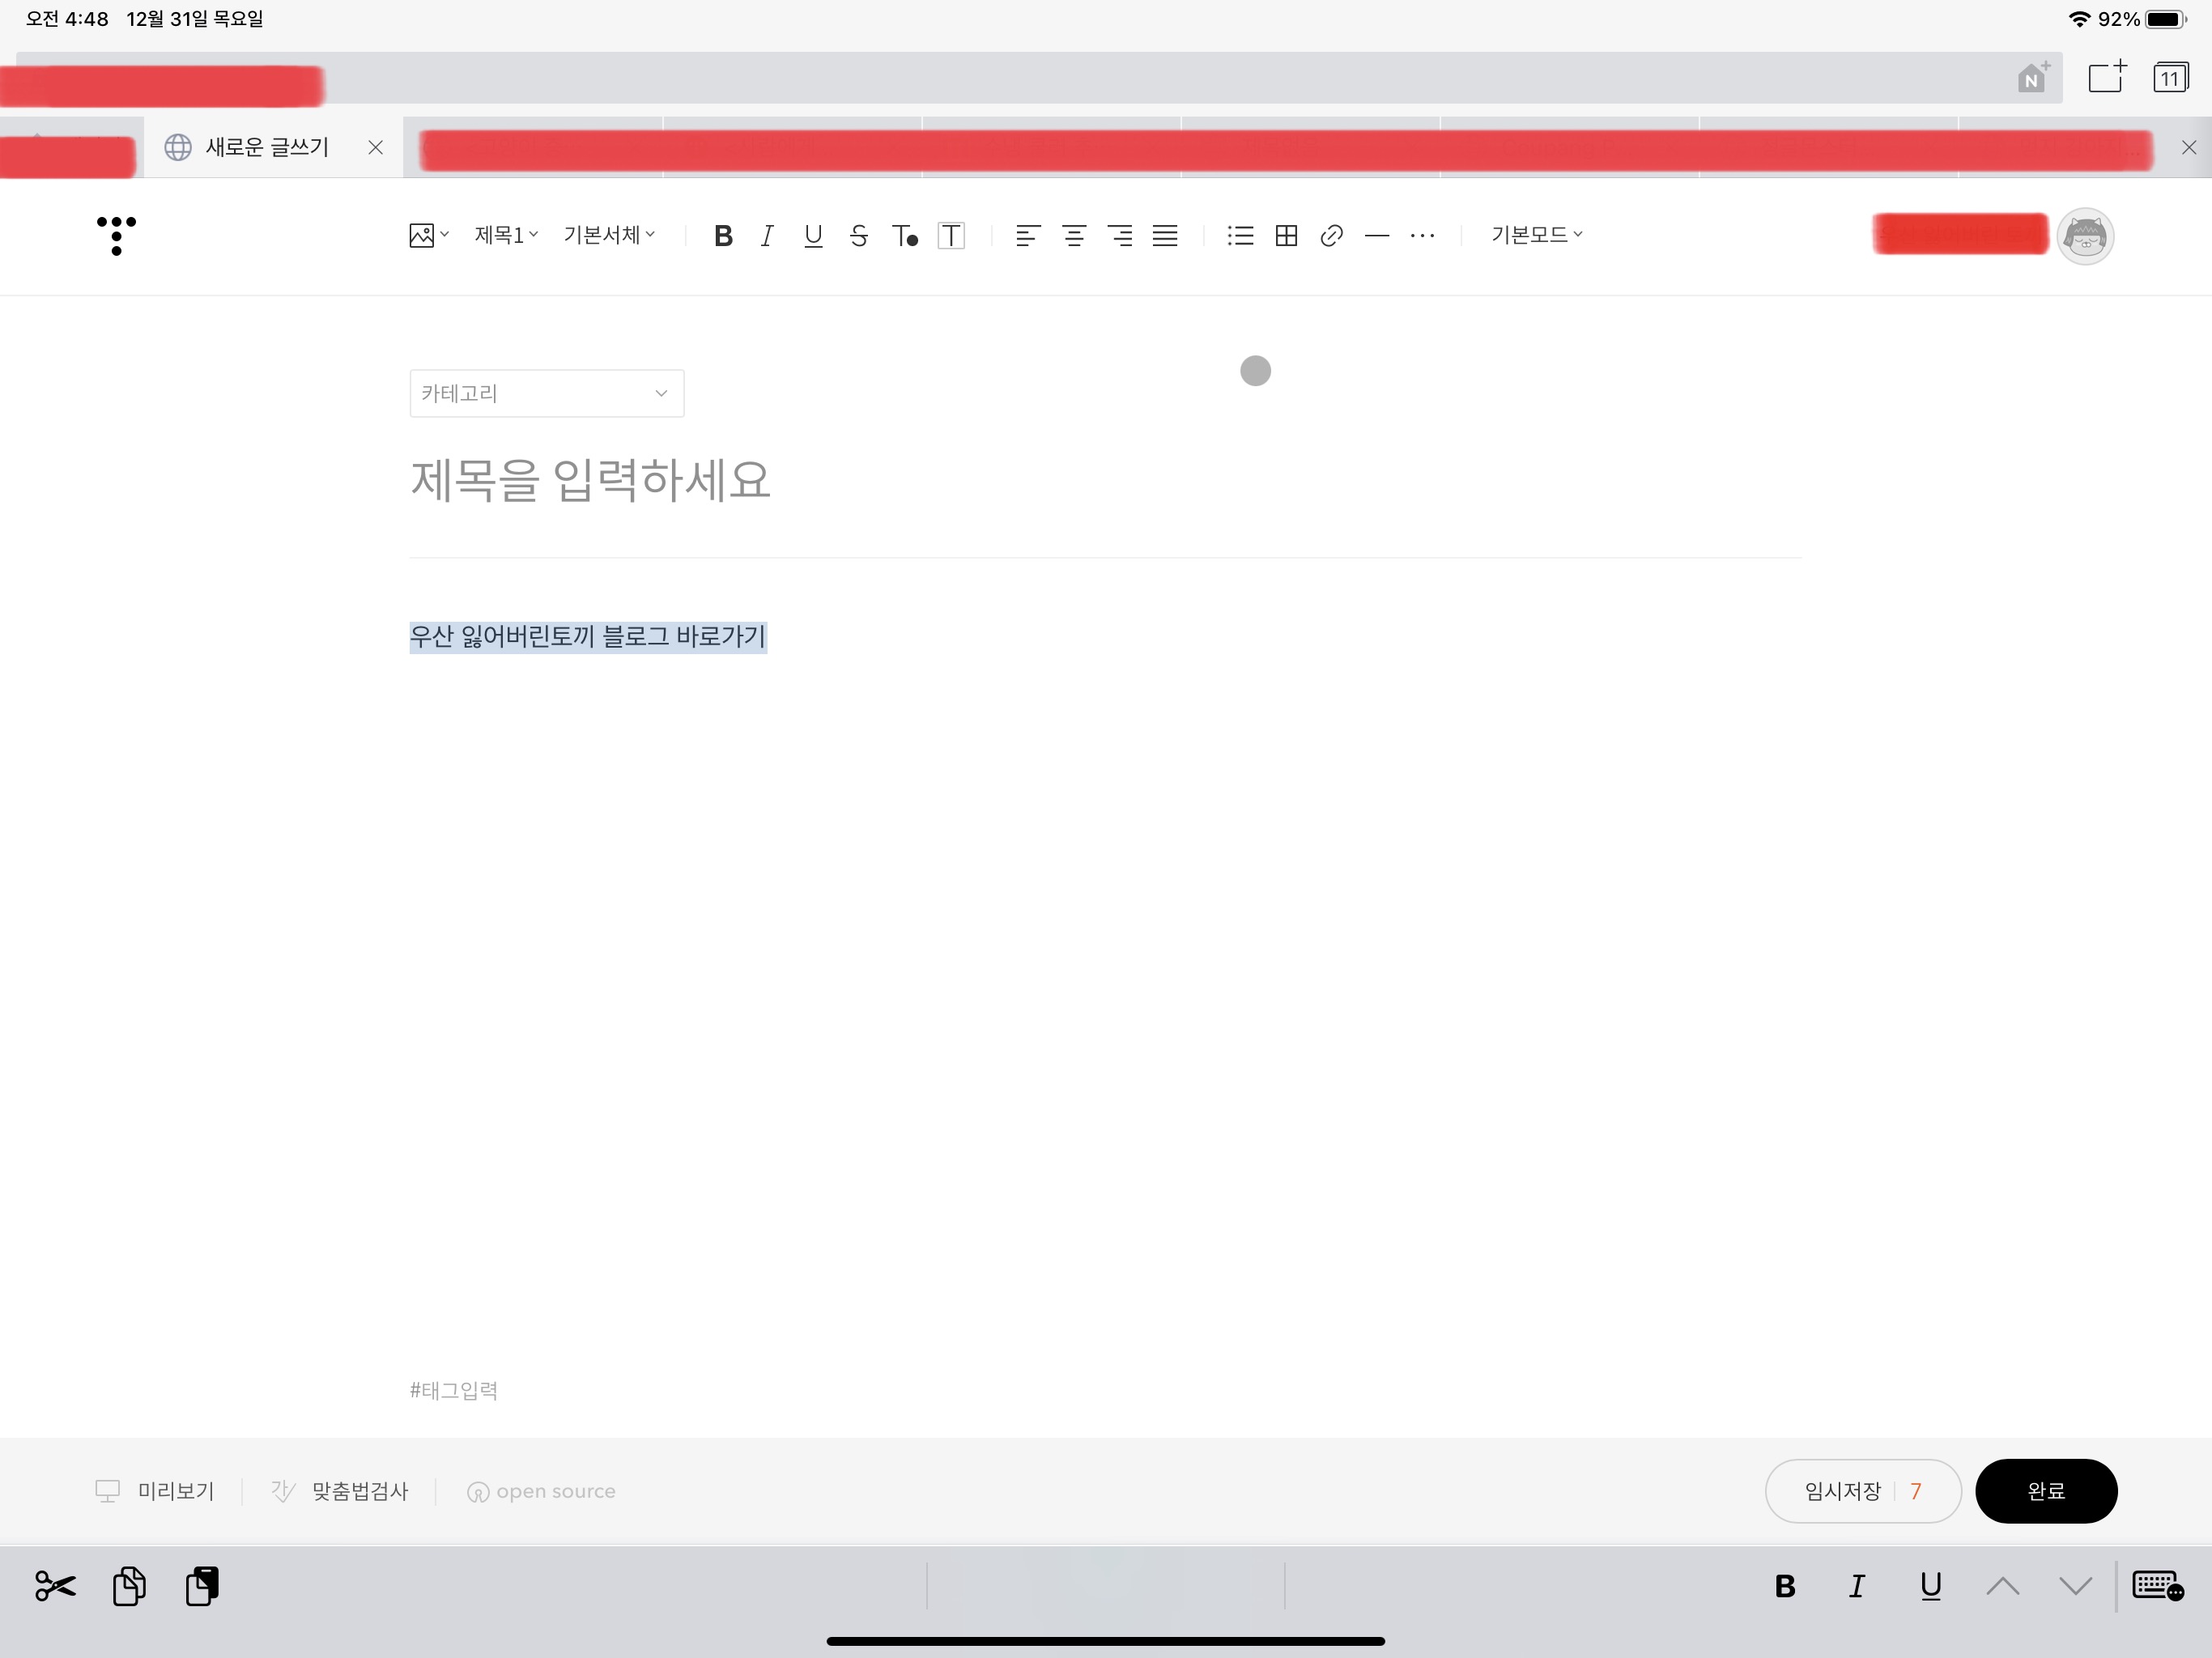This screenshot has height=1658, width=2212.
Task: Toggle strikethrough formatting
Action: 858,236
